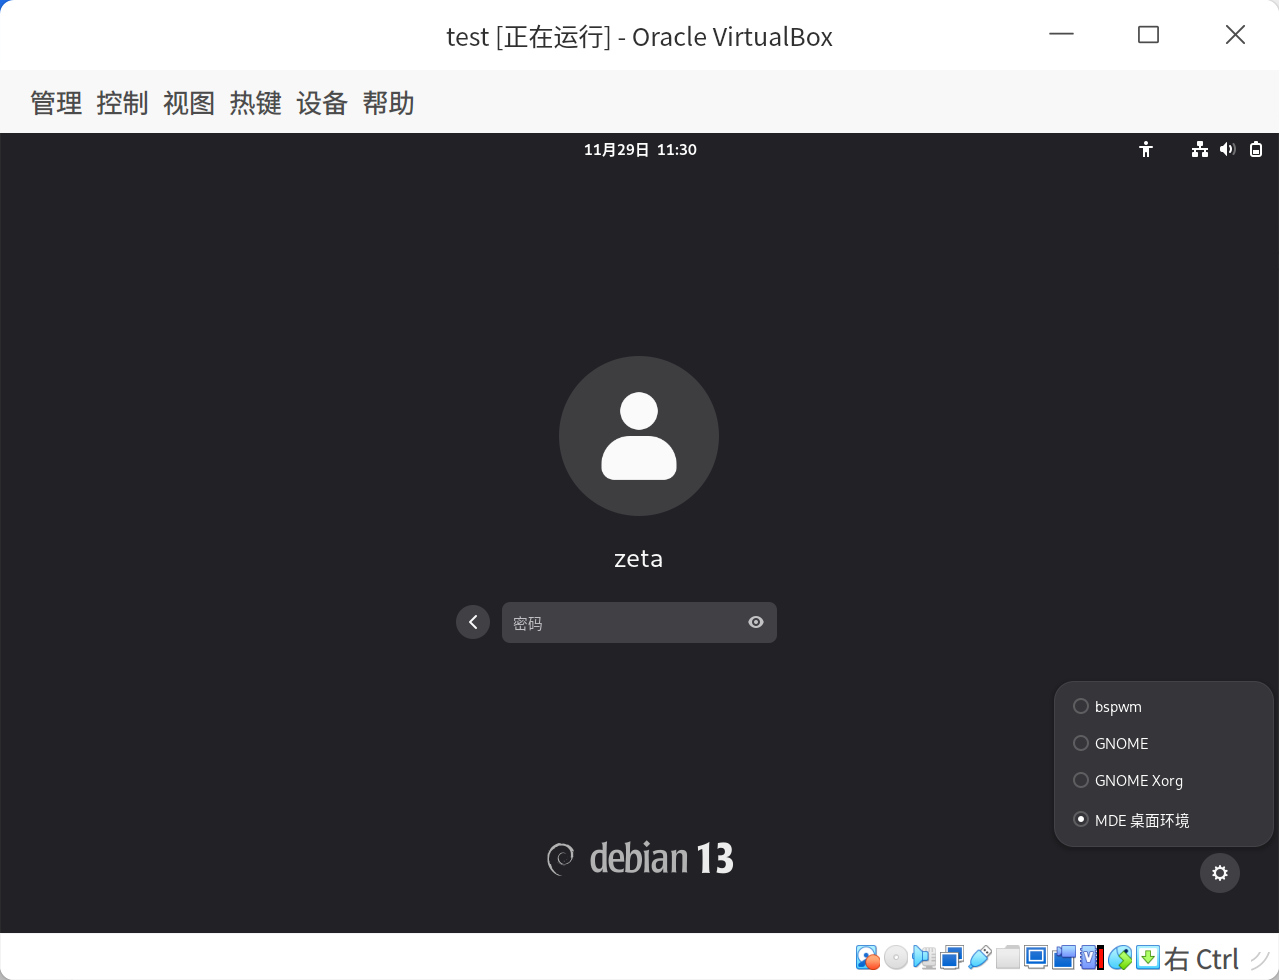This screenshot has height=980, width=1279.
Task: Click the battery icon in the top bar
Action: click(x=1256, y=150)
